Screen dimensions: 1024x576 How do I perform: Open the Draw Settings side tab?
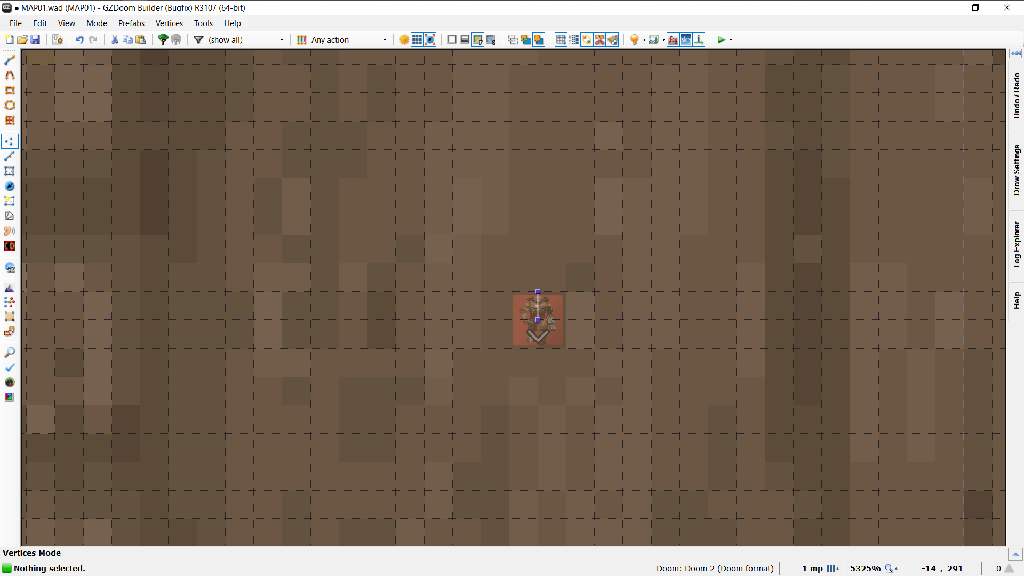click(x=1016, y=170)
